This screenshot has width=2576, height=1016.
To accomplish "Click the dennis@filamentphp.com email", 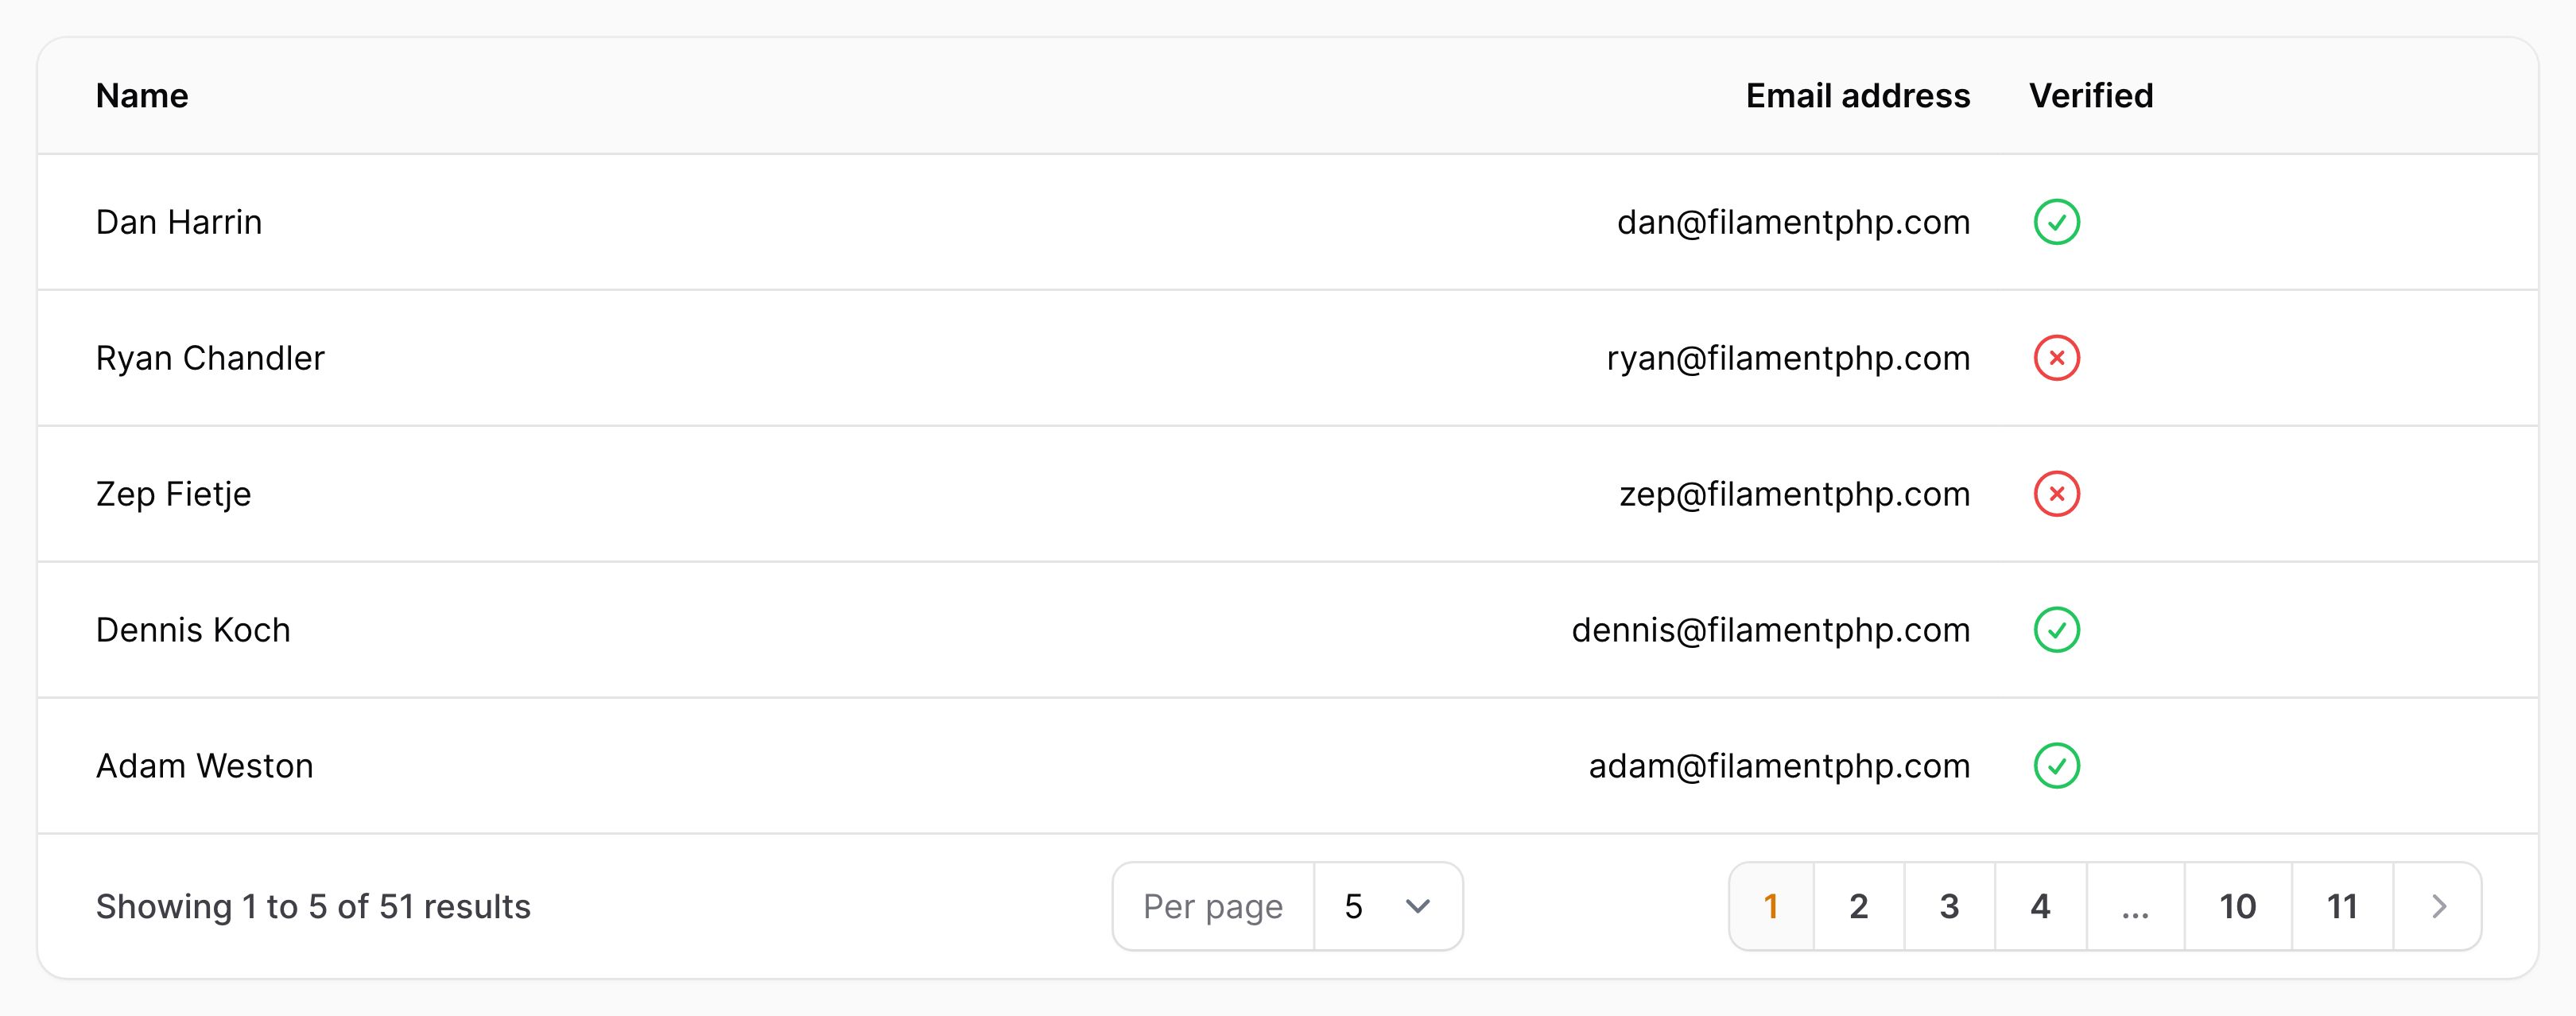I will point(1771,630).
